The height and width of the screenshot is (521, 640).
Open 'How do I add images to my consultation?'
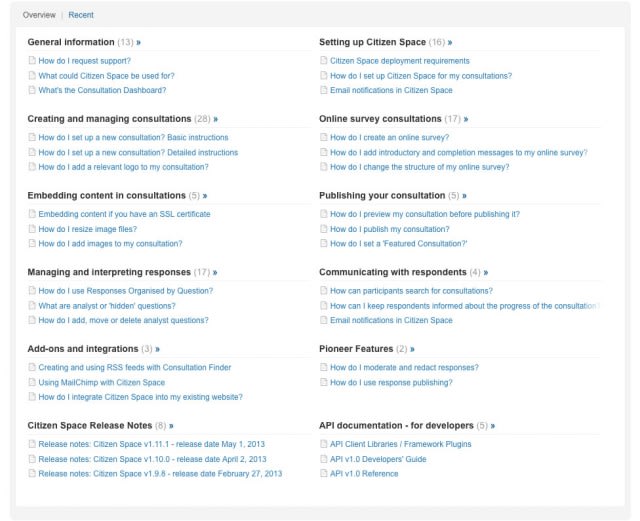coord(110,244)
